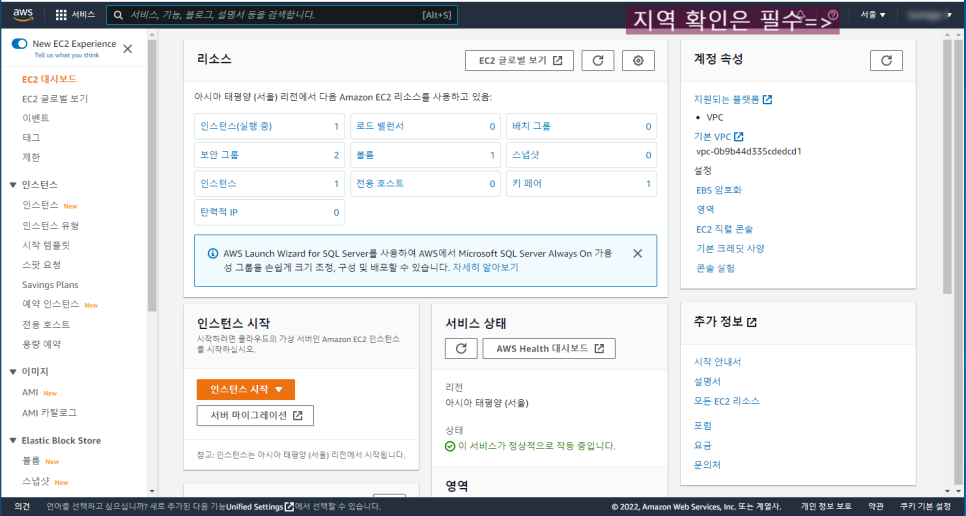Viewport: 966px width, 516px height.
Task: Toggle the New EC2 Experience switch
Action: [x=20, y=44]
